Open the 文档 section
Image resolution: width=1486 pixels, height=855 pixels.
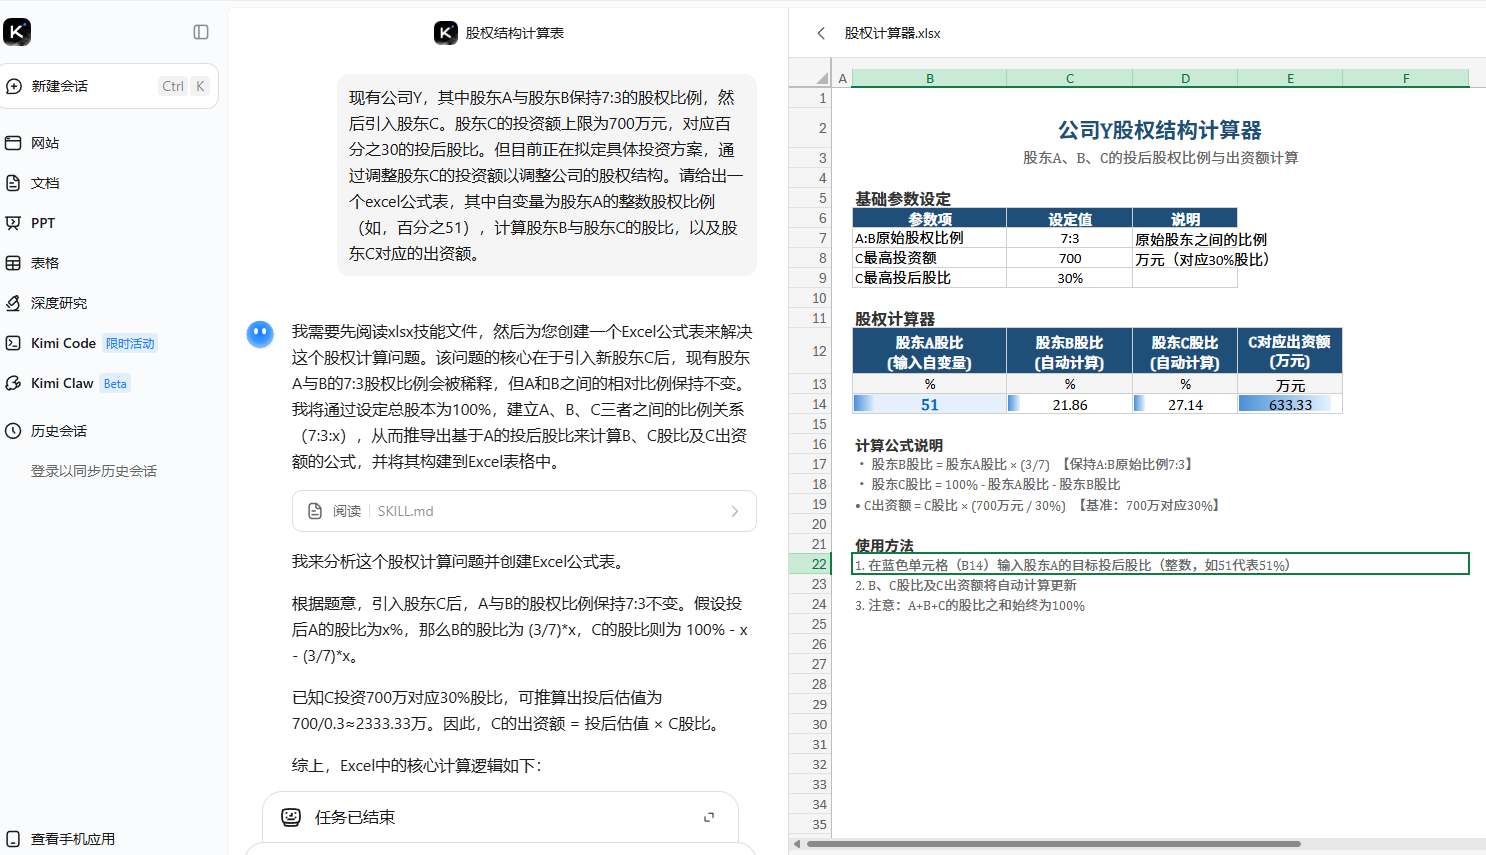coord(44,183)
